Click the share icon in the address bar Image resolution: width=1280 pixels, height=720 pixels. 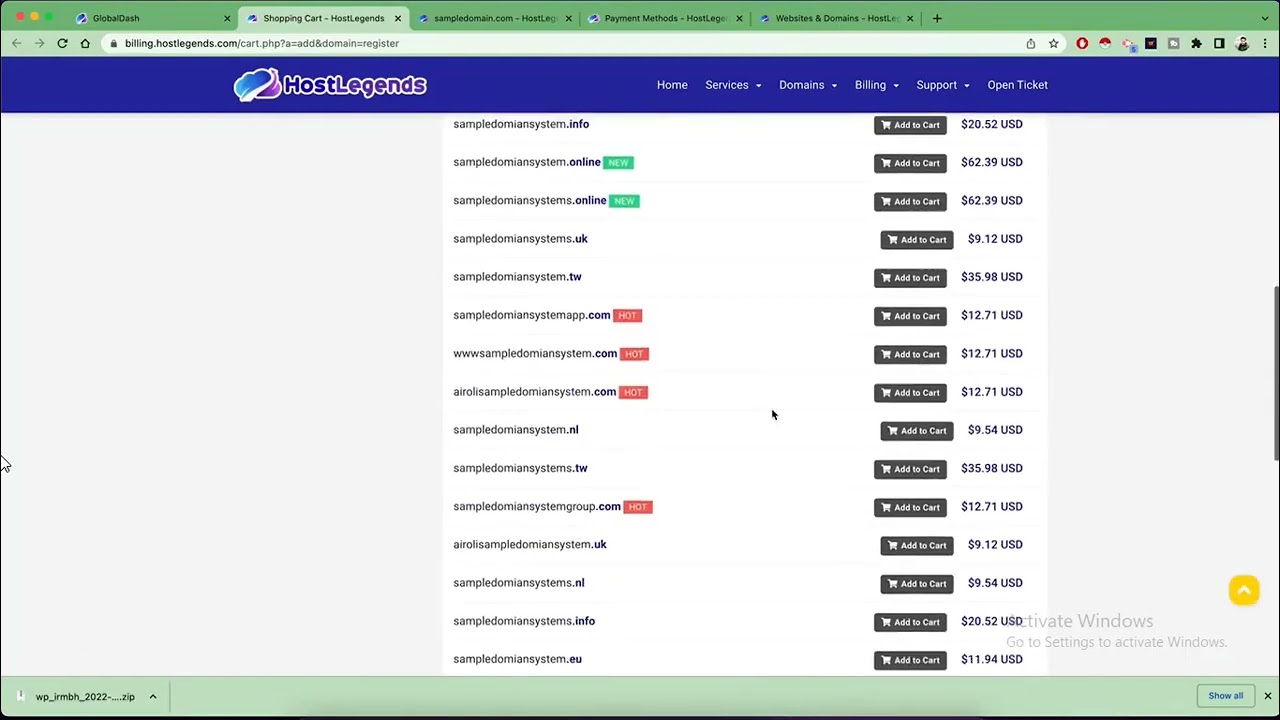coord(1030,43)
